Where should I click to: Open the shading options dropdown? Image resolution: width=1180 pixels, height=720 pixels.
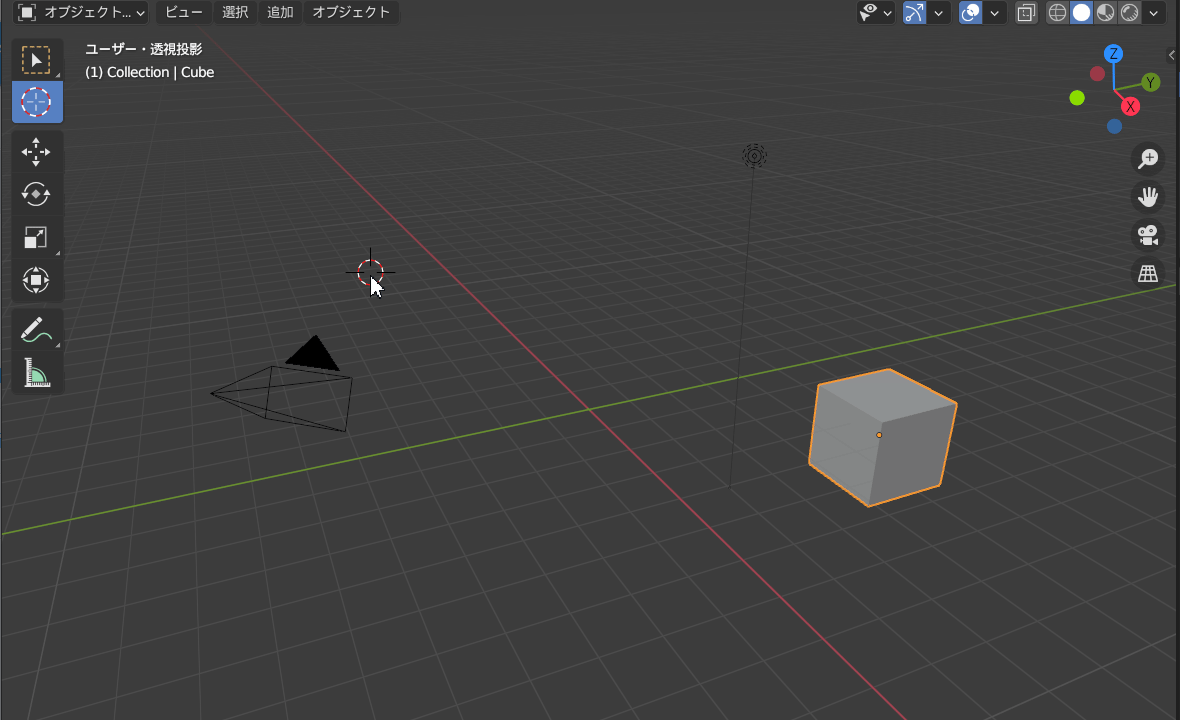pyautogui.click(x=1154, y=13)
